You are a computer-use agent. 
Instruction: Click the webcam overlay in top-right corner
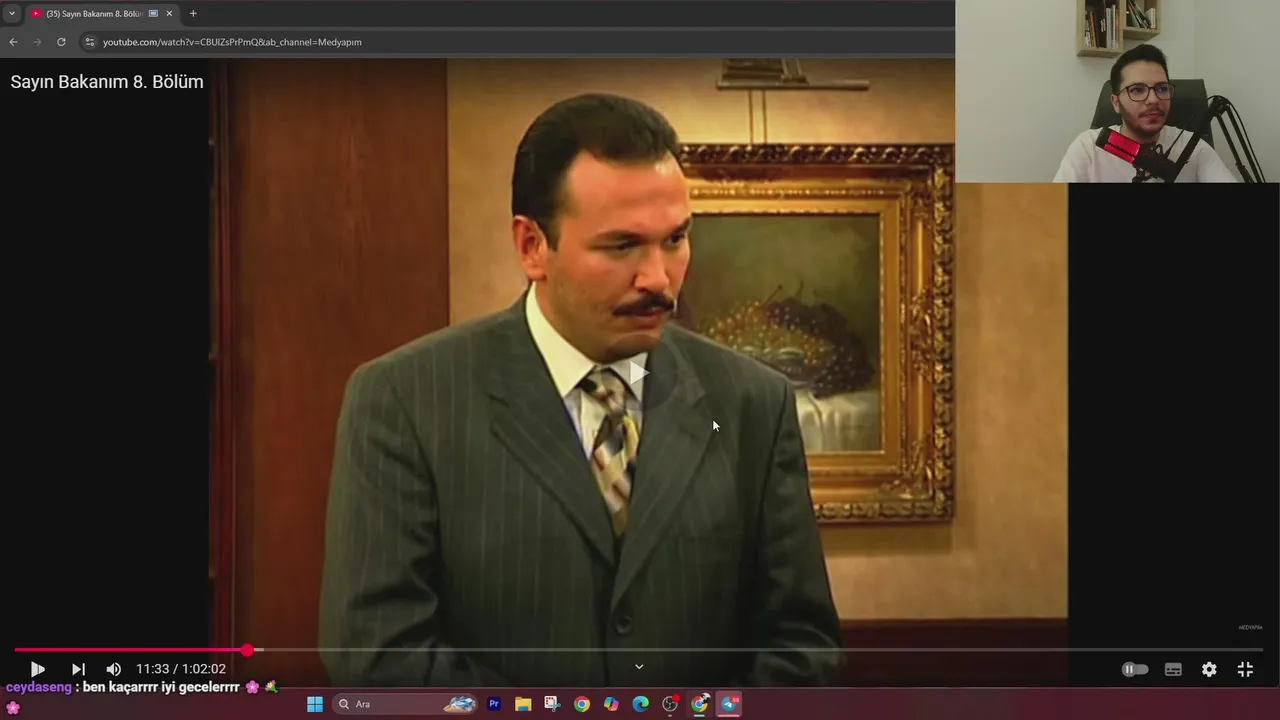pyautogui.click(x=1117, y=91)
